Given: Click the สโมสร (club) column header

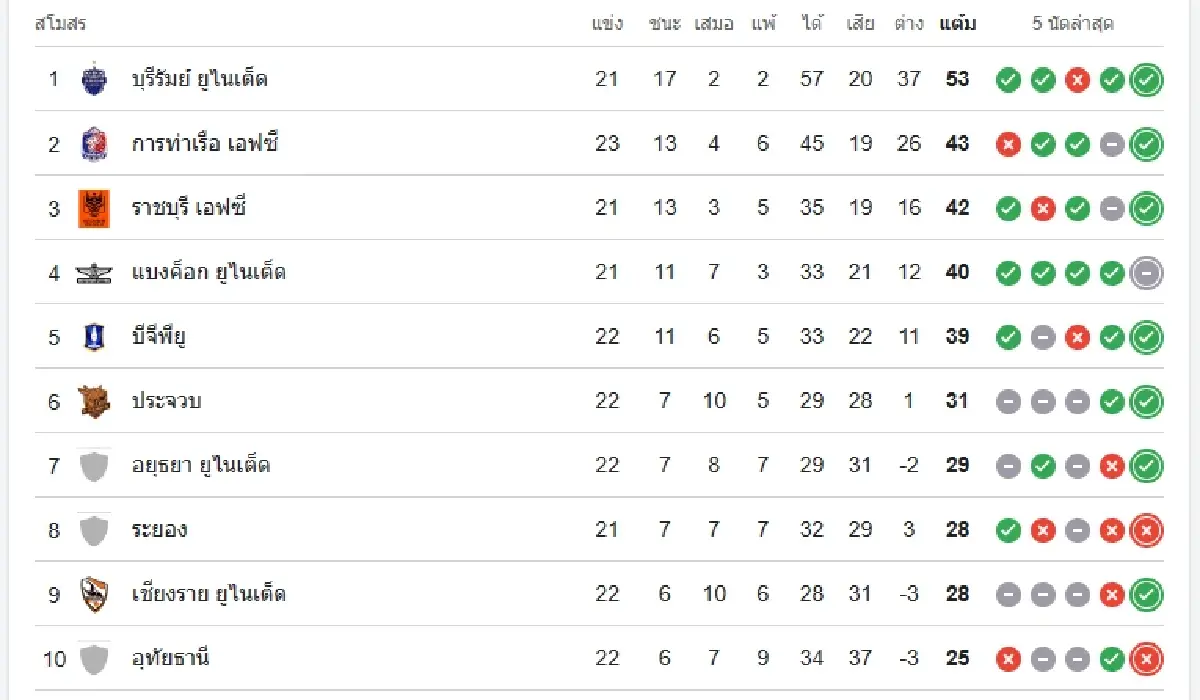Looking at the screenshot, I should [61, 23].
